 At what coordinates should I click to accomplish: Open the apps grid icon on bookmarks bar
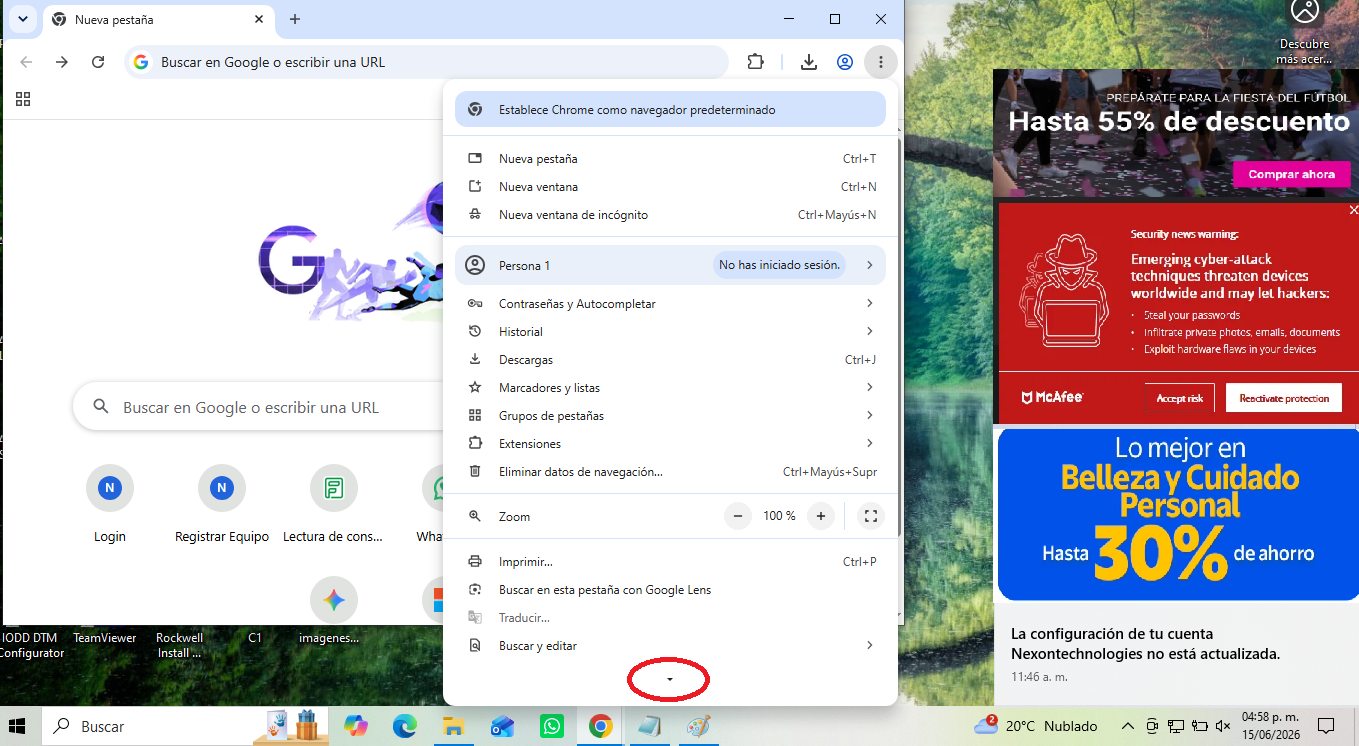23,99
